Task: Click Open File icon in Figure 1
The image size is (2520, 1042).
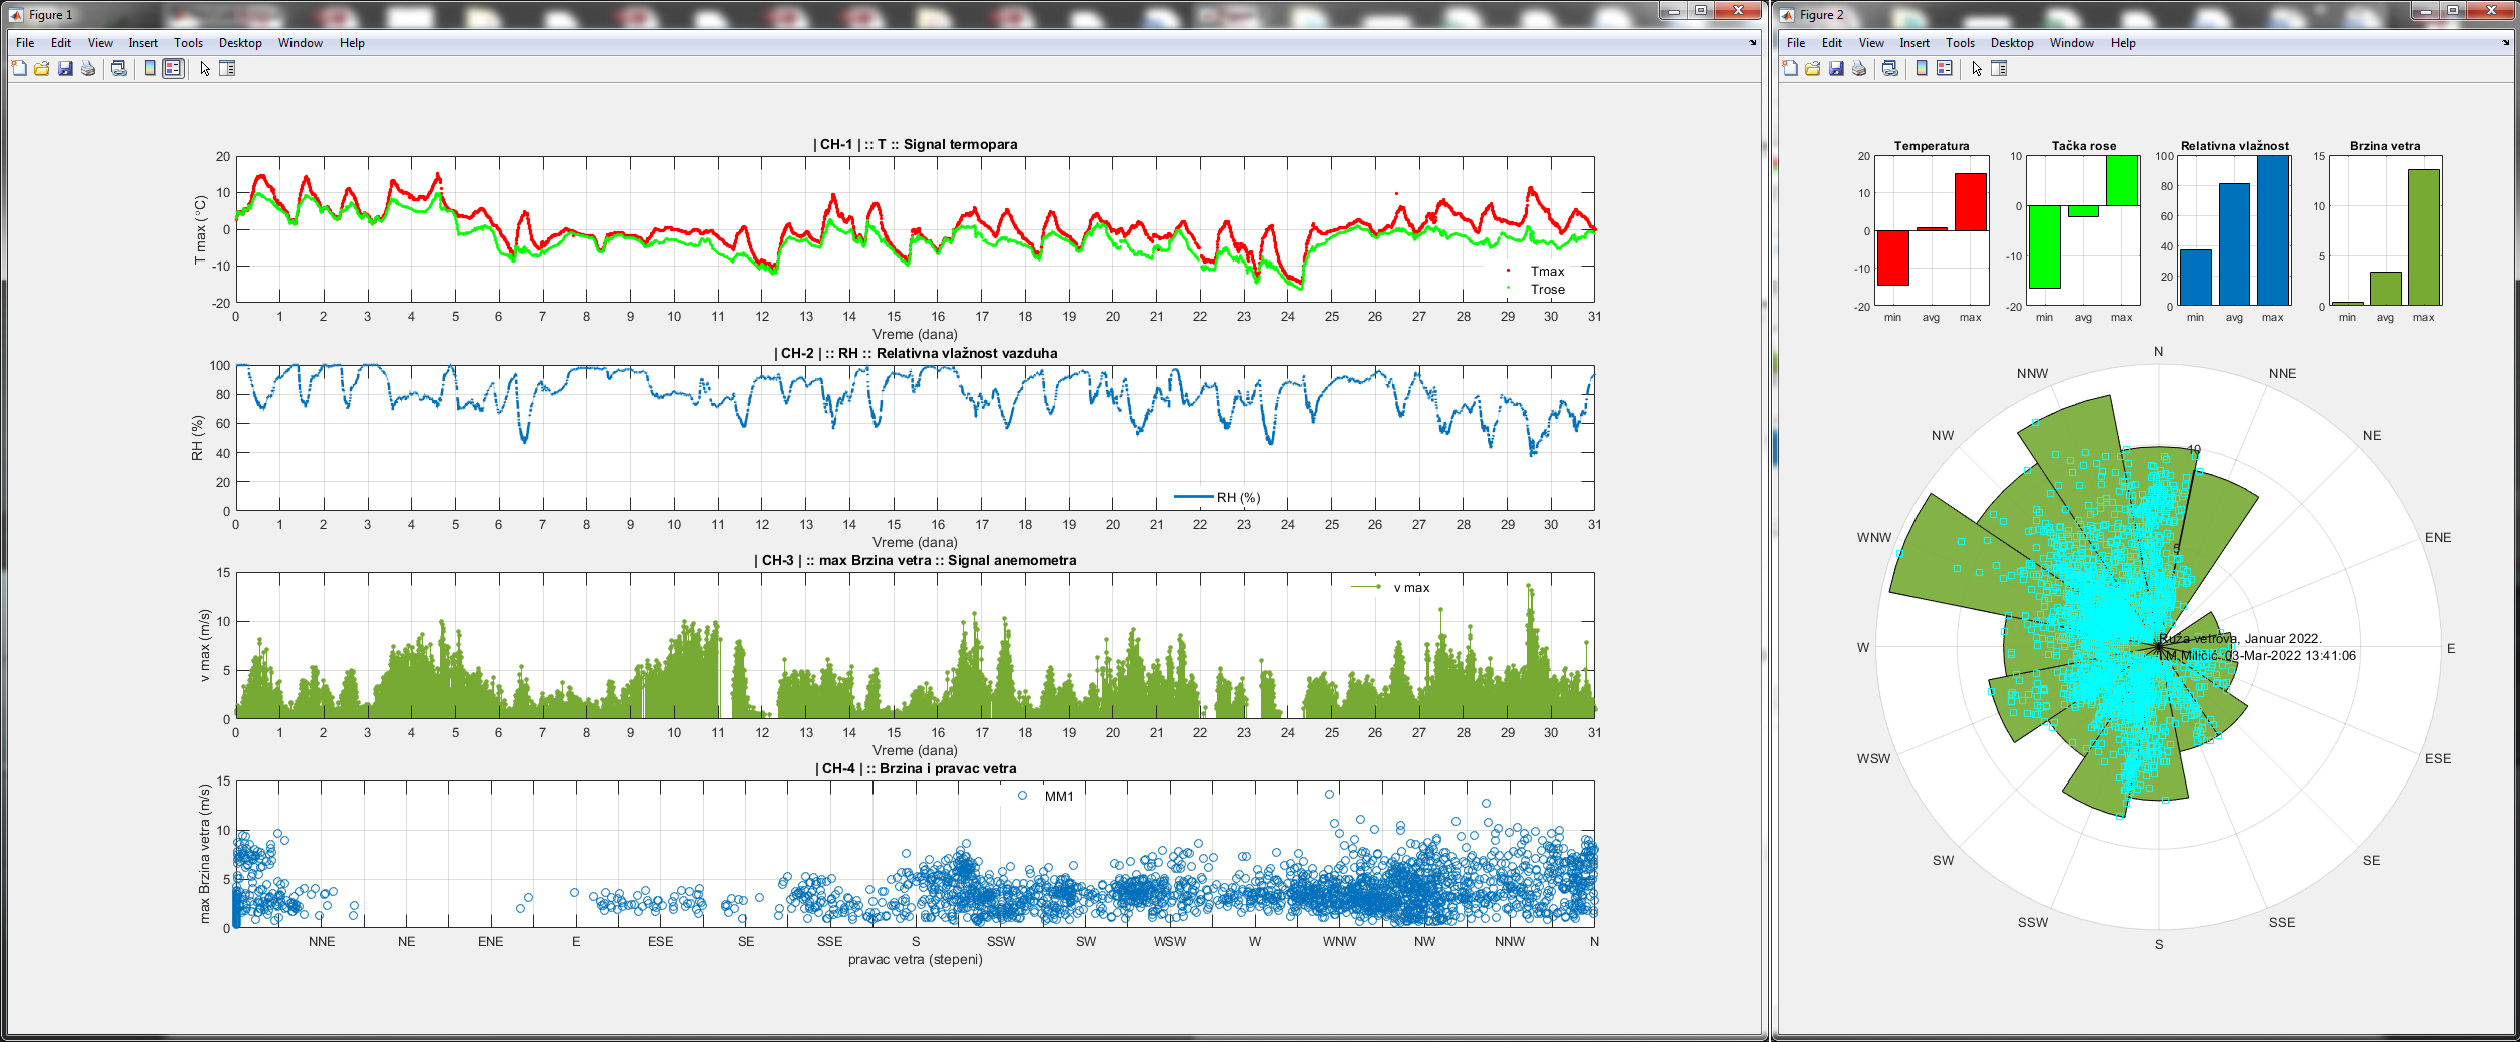Action: pos(42,69)
